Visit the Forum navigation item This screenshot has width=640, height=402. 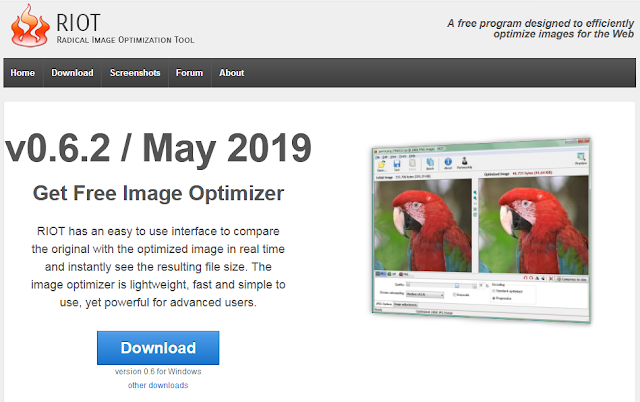(189, 73)
